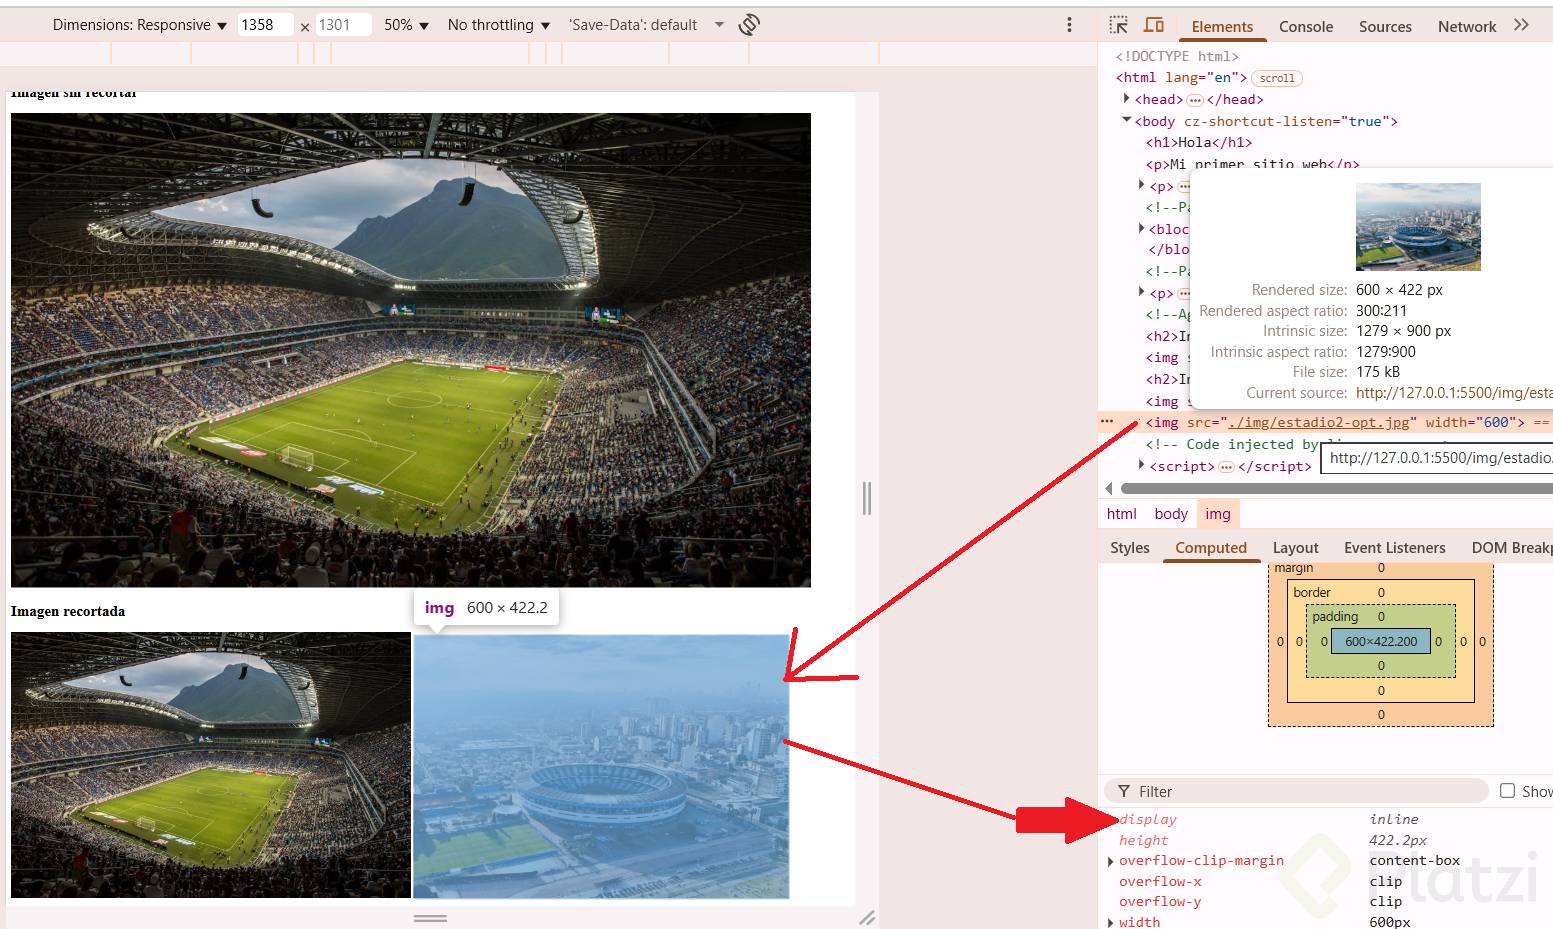
Task: Click the rotate viewport icon in device toolbar
Action: (749, 25)
